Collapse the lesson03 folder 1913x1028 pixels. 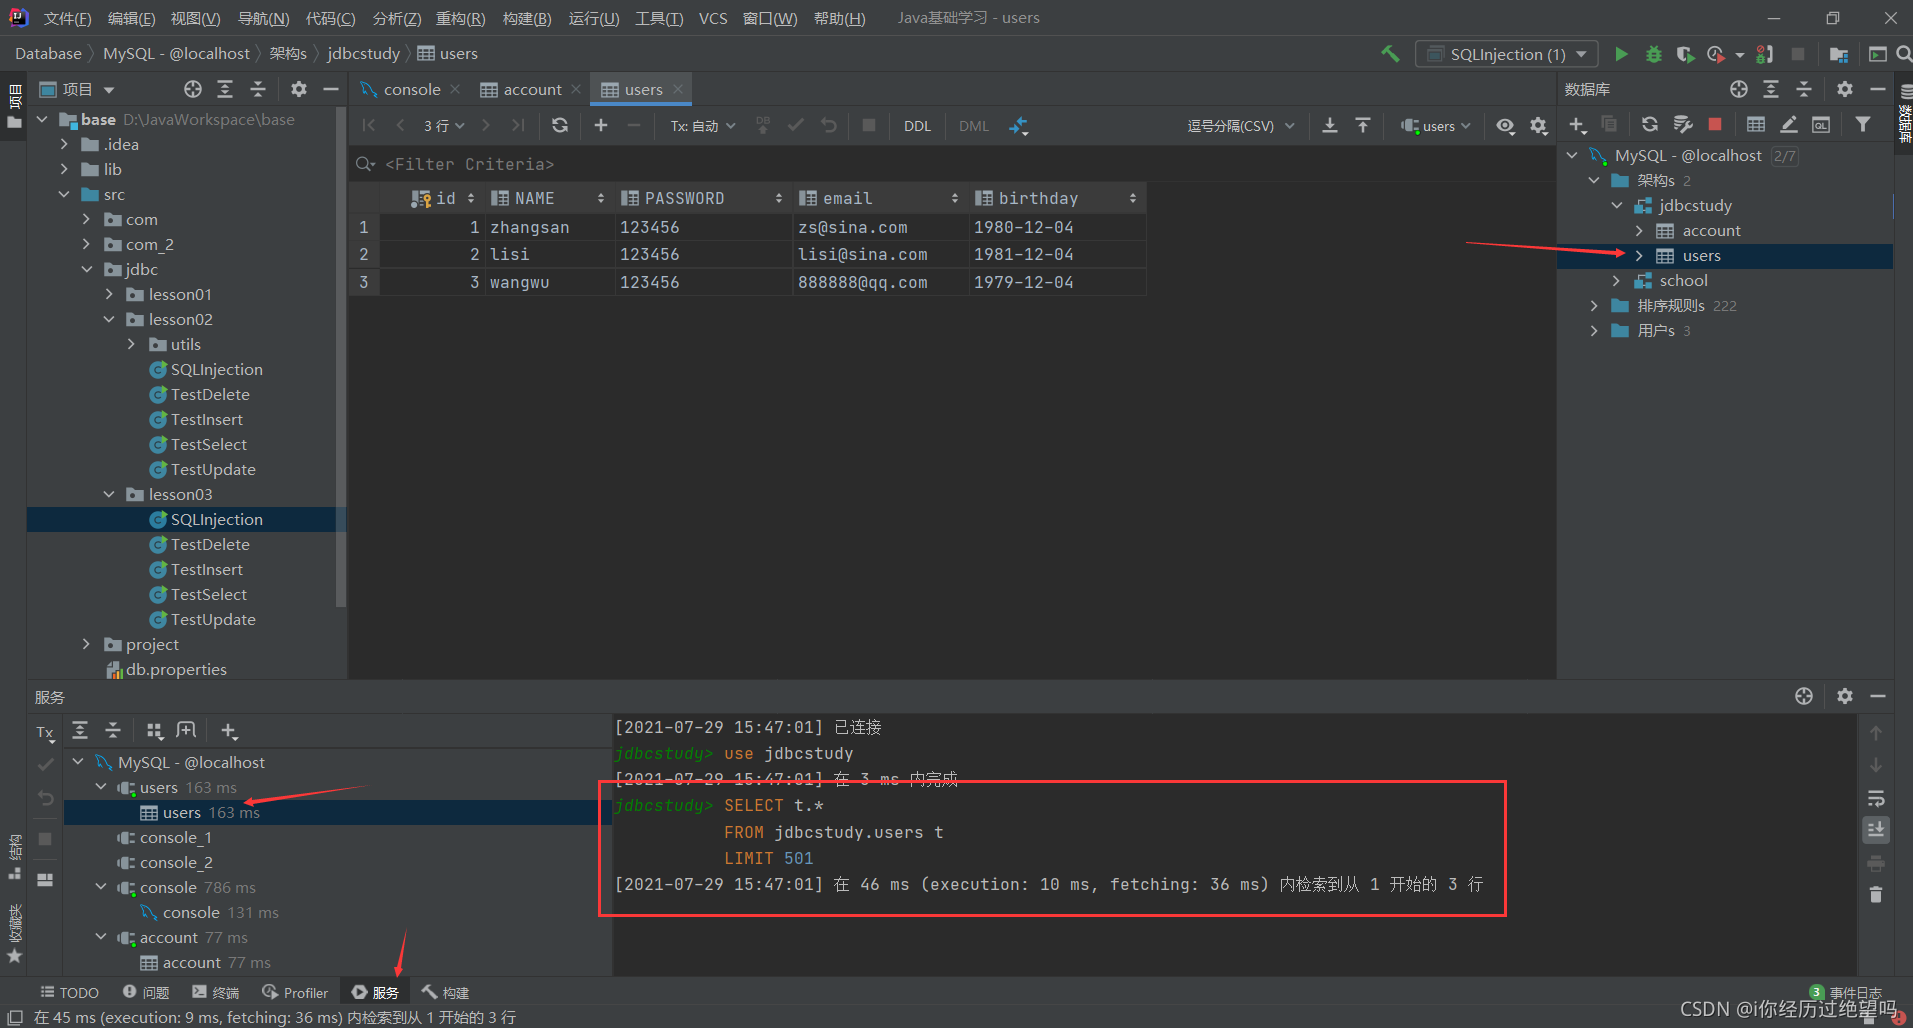coord(109,494)
